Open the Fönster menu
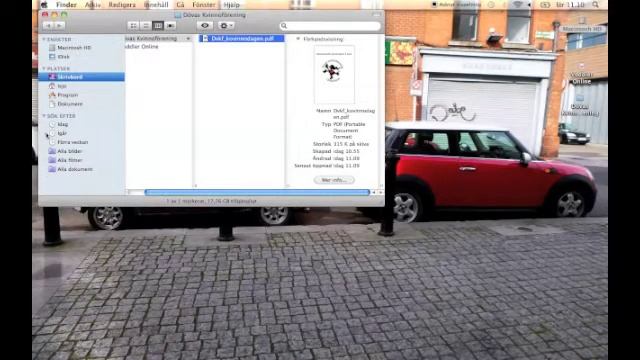The height and width of the screenshot is (360, 640). pos(203,5)
